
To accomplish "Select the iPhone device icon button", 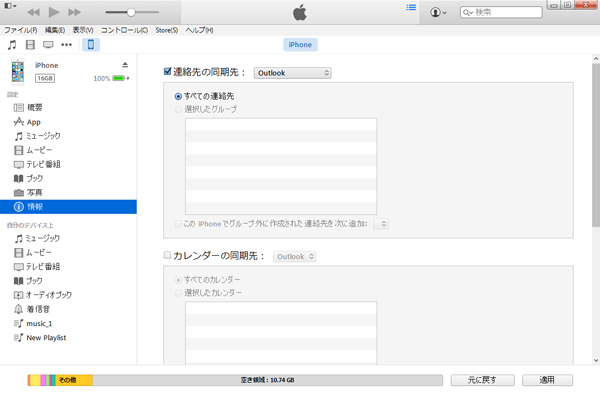I will (x=91, y=45).
